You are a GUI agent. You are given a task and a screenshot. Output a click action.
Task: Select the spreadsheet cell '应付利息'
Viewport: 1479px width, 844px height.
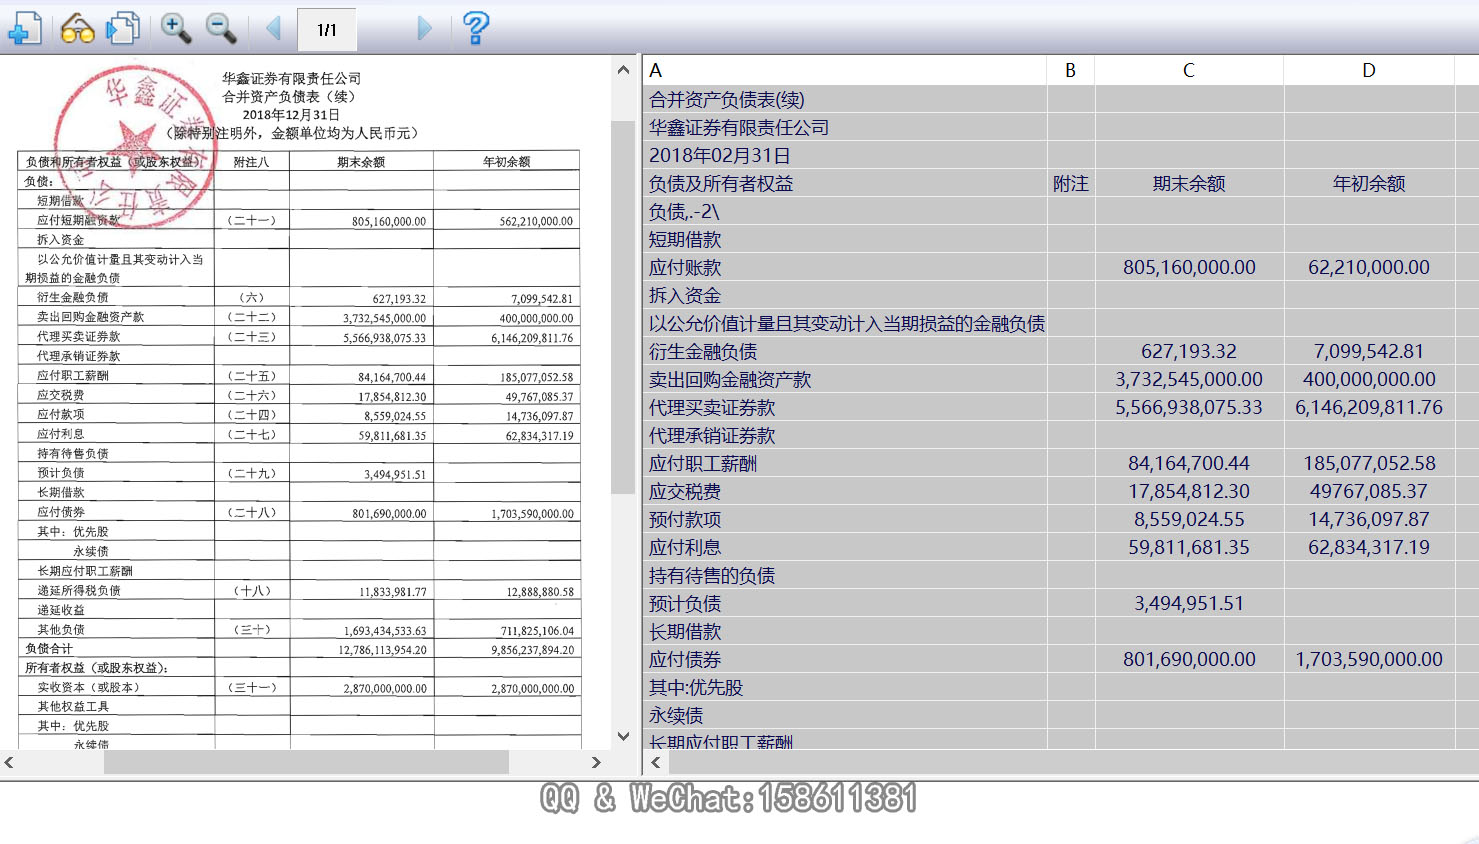pyautogui.click(x=846, y=547)
